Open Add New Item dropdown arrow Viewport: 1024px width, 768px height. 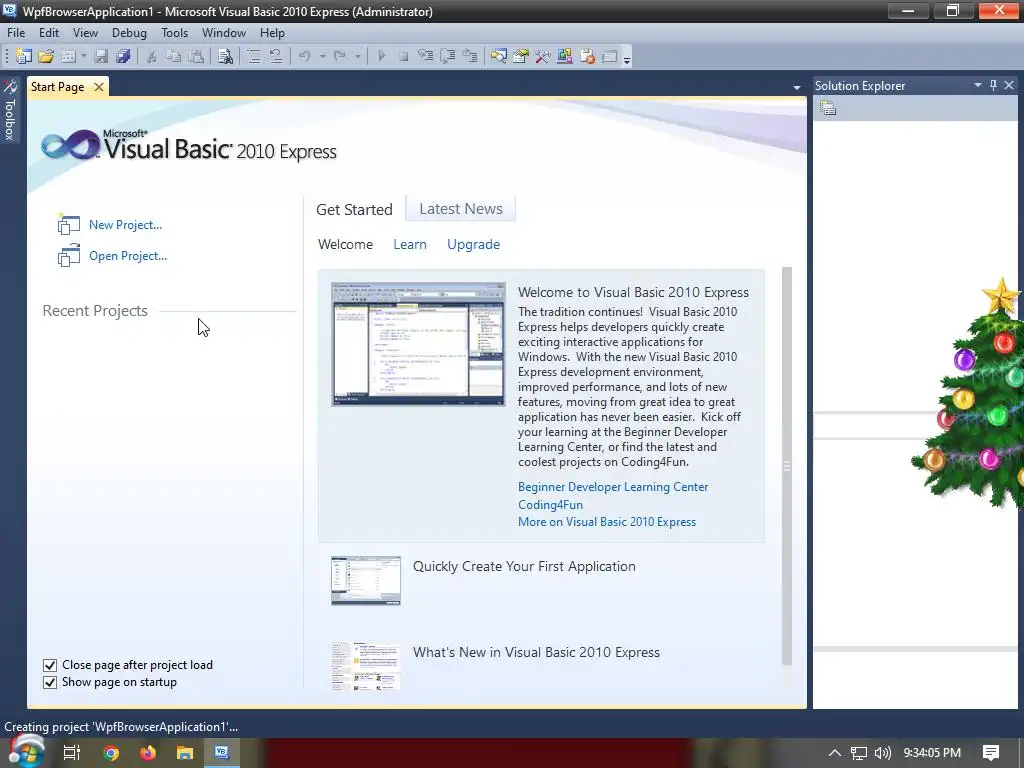84,56
